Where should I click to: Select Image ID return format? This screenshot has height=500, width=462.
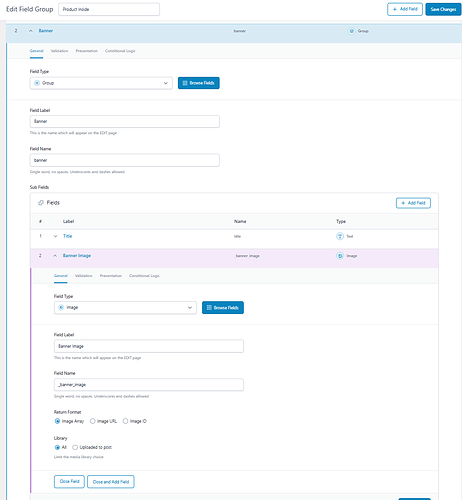[125, 421]
